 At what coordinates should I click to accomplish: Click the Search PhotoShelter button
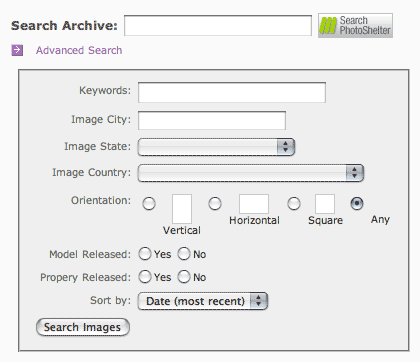[x=355, y=26]
